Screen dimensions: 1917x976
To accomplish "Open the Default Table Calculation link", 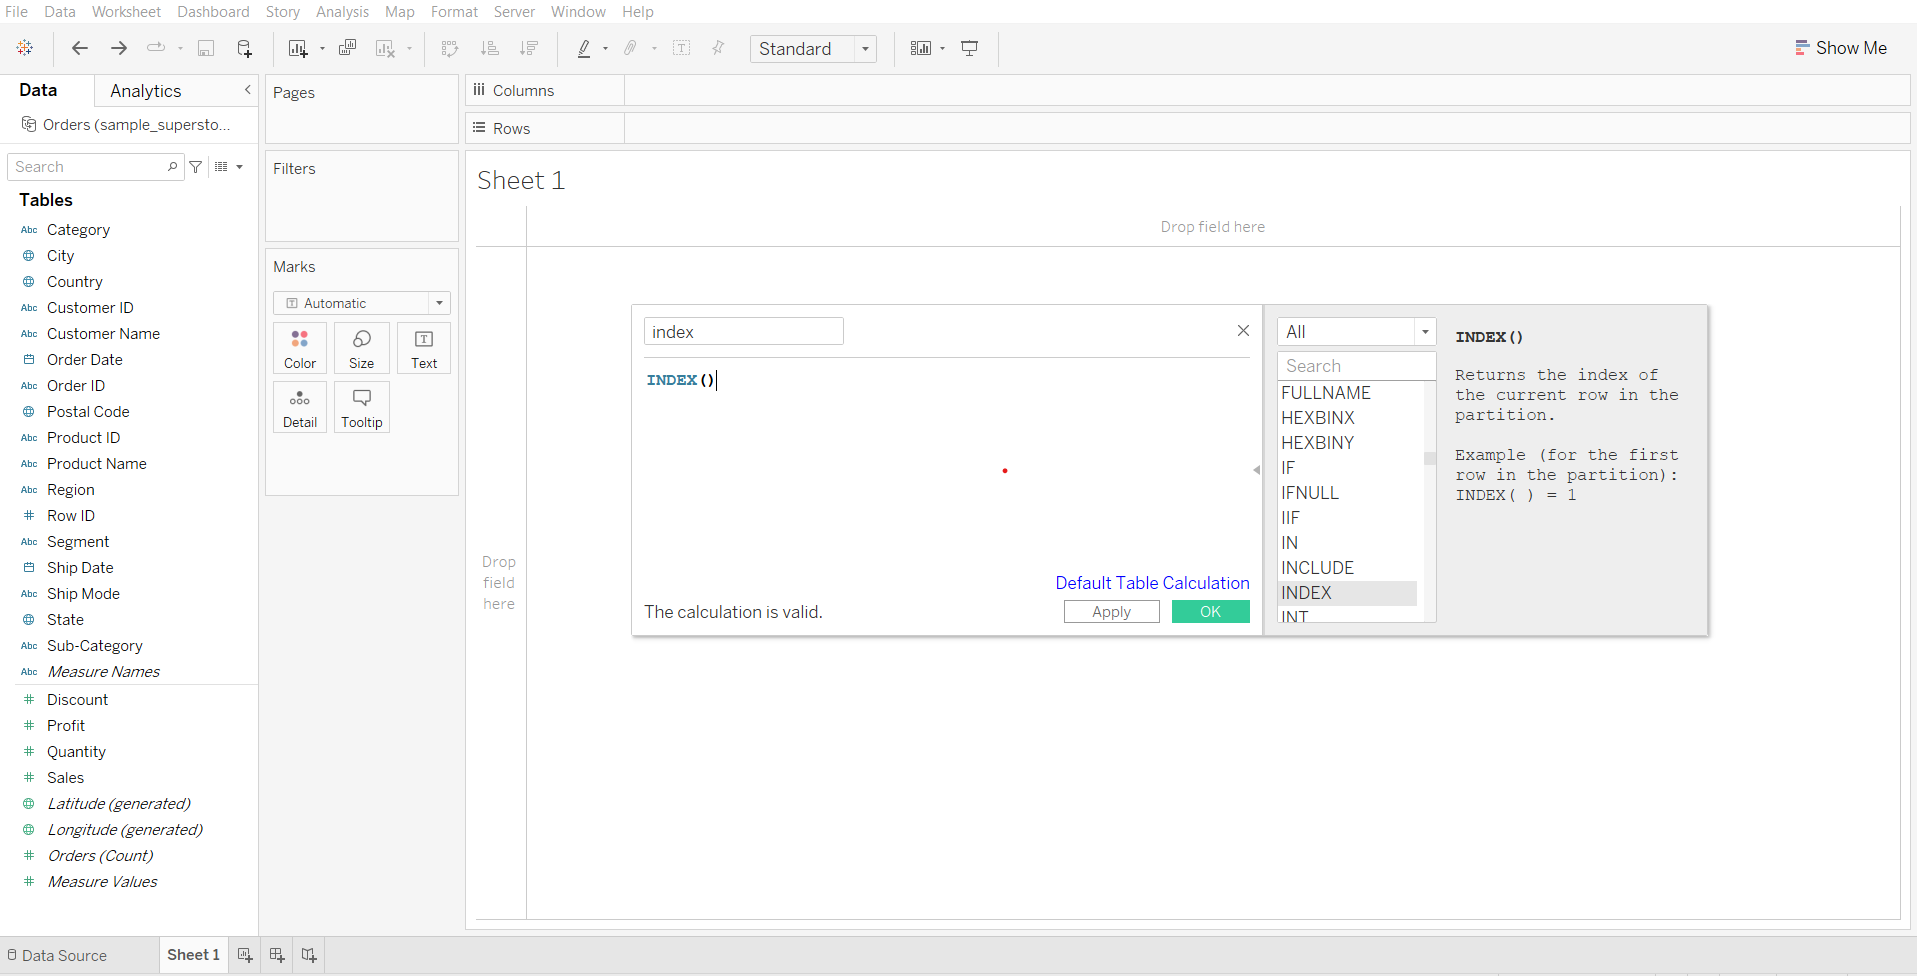I will (1152, 583).
